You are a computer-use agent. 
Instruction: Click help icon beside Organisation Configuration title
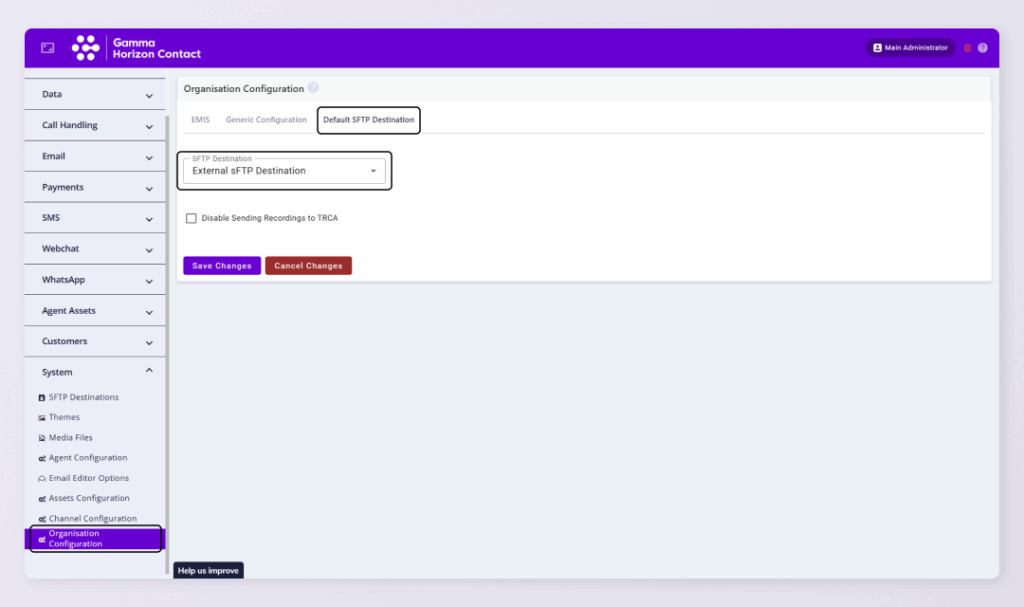click(313, 88)
